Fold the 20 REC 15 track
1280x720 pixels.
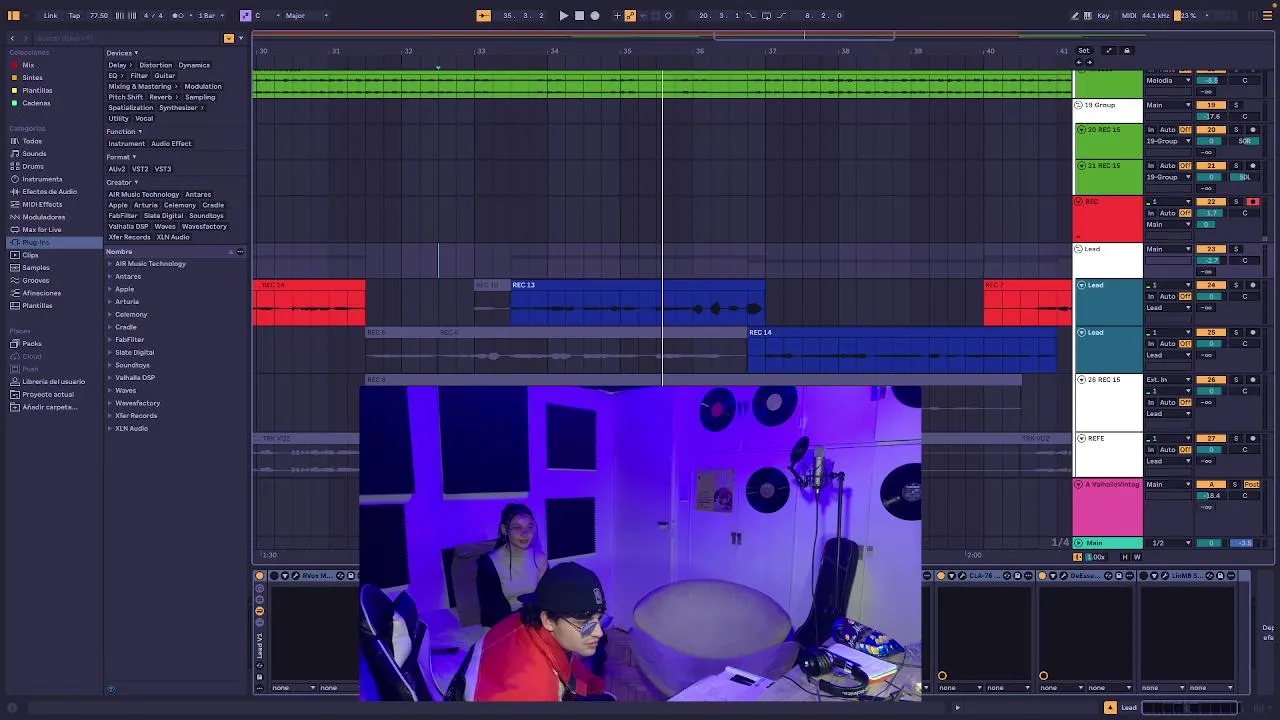[x=1081, y=130]
